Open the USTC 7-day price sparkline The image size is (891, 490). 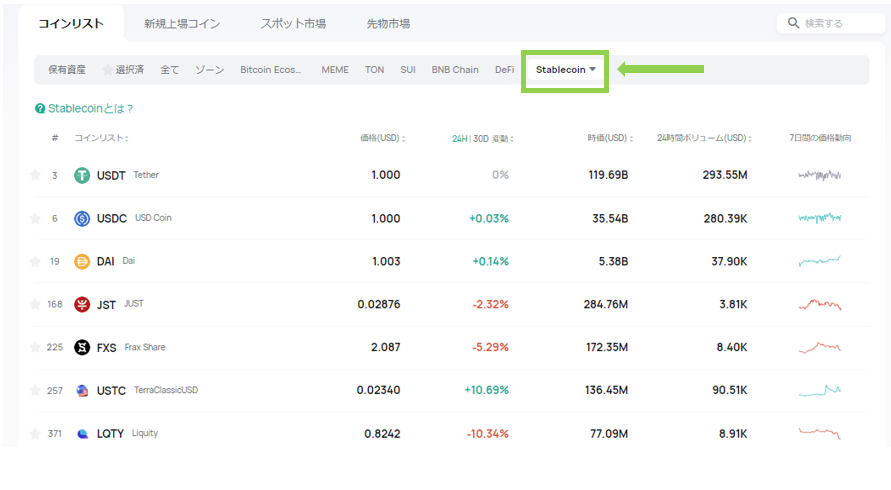[819, 391]
